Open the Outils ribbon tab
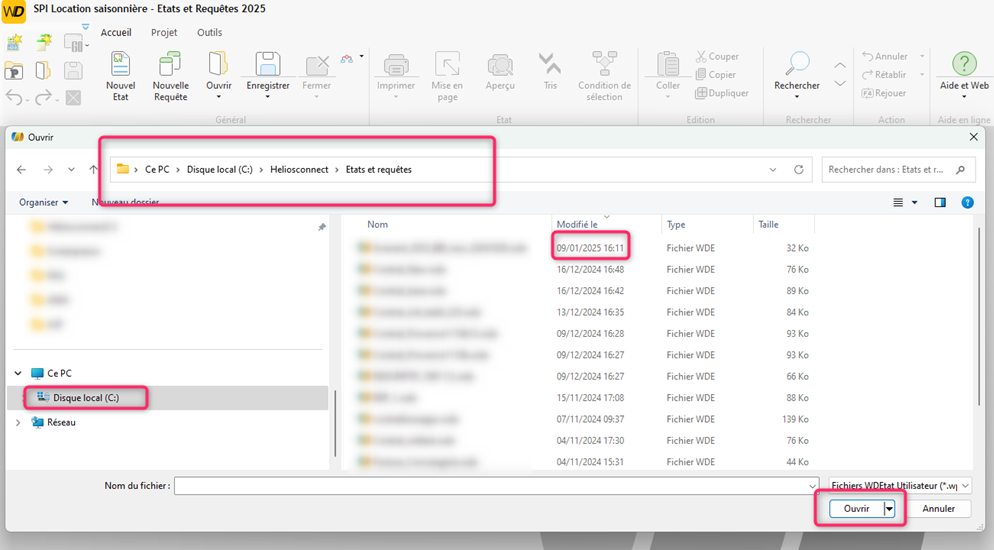The width and height of the screenshot is (994, 550). click(209, 32)
